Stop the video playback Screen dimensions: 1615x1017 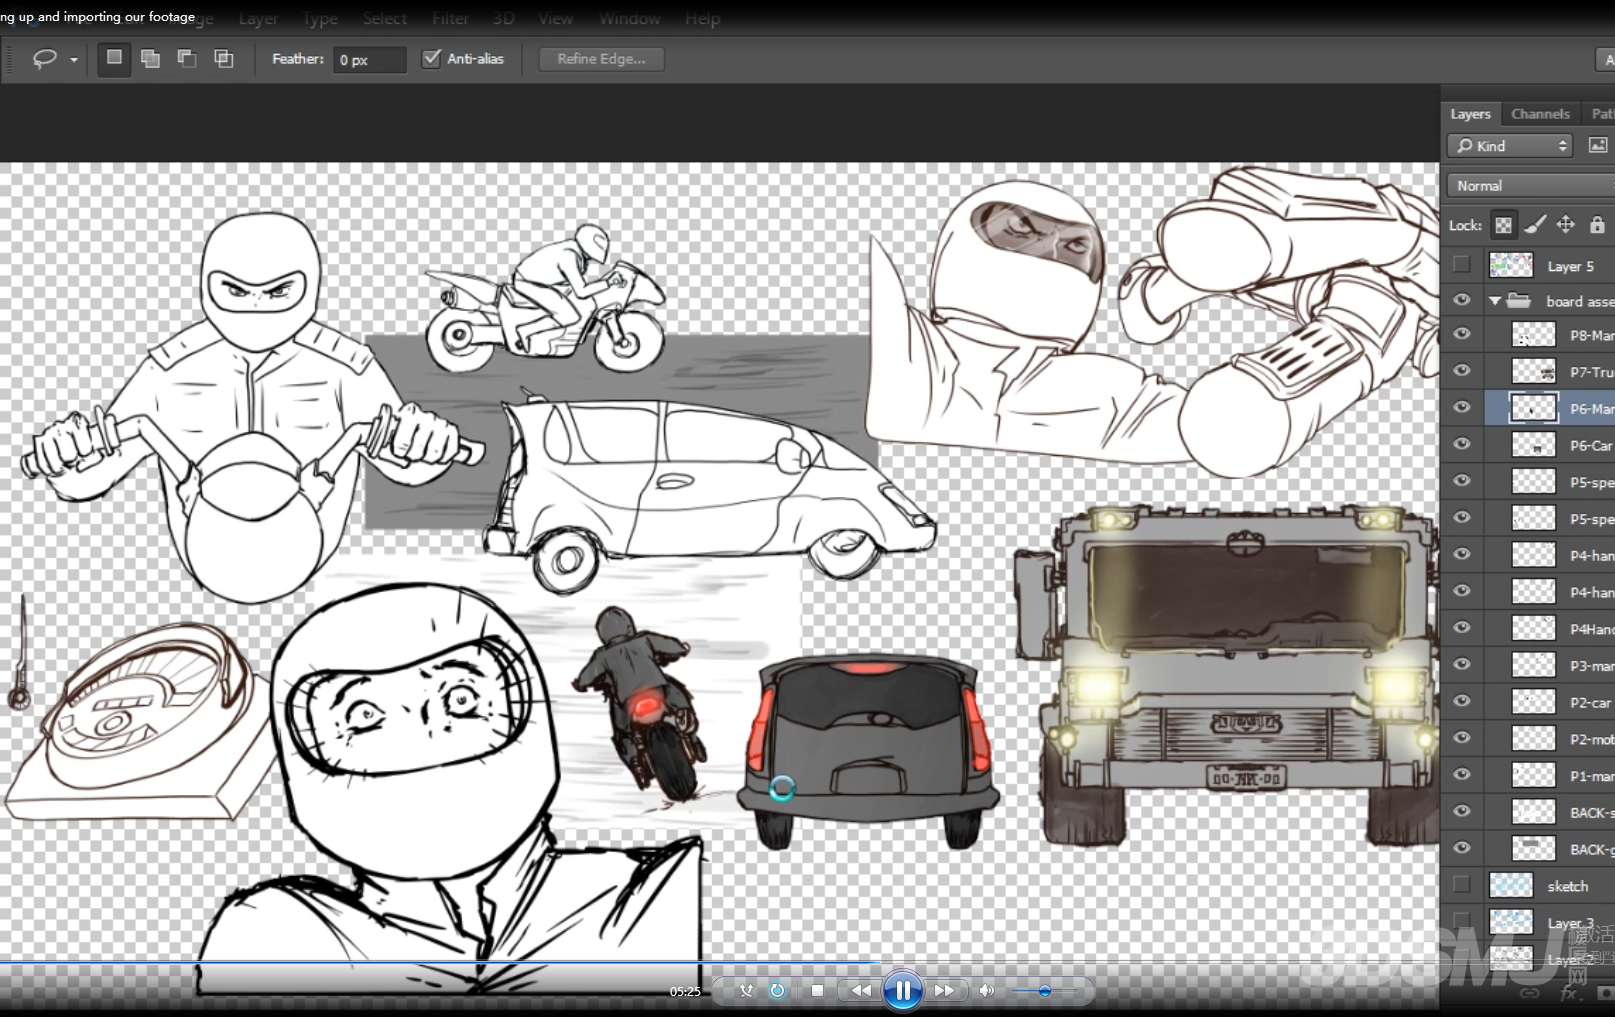point(817,990)
